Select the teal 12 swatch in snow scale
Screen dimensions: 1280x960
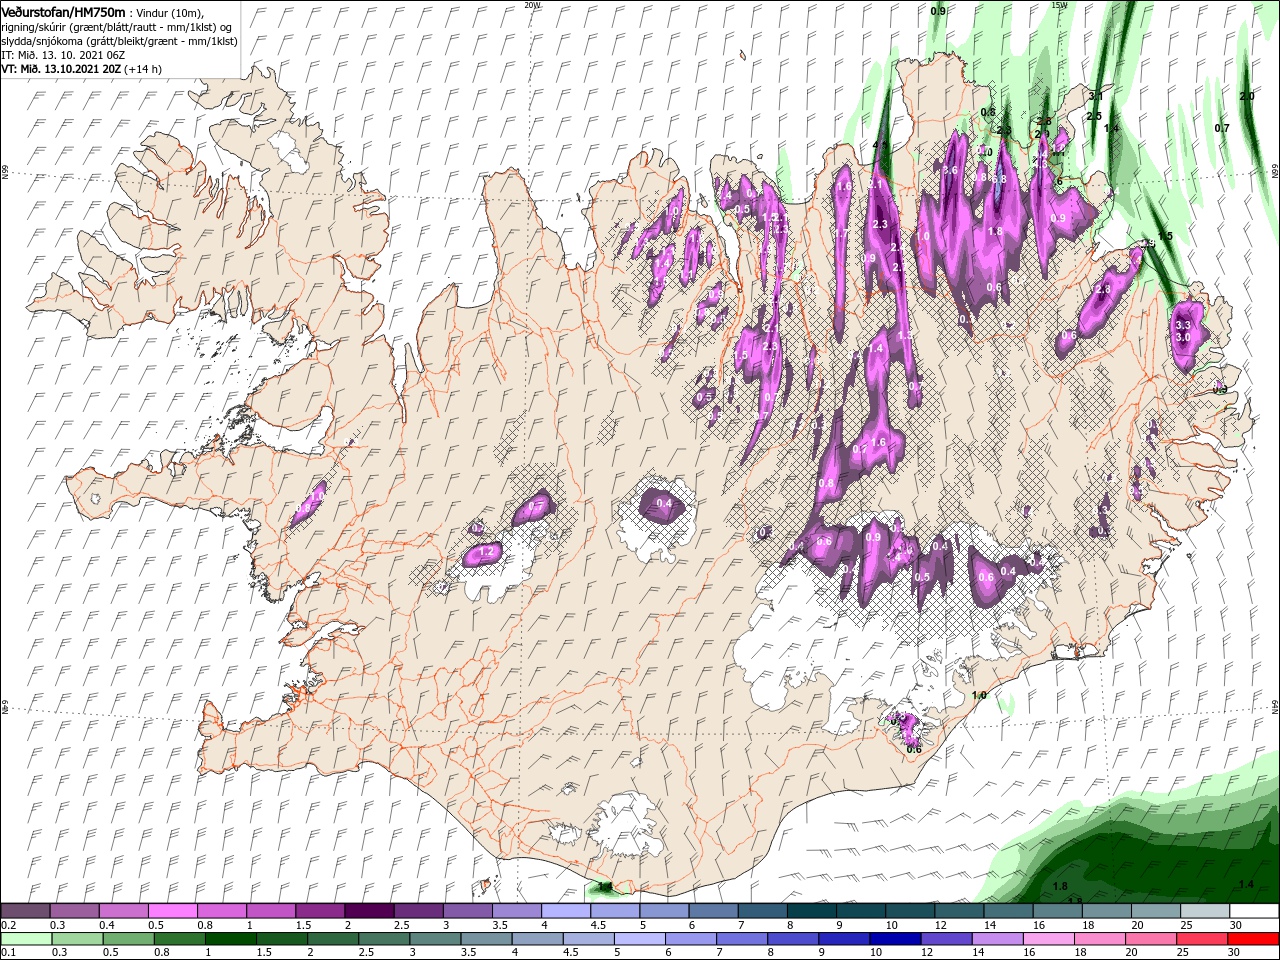pyautogui.click(x=959, y=911)
